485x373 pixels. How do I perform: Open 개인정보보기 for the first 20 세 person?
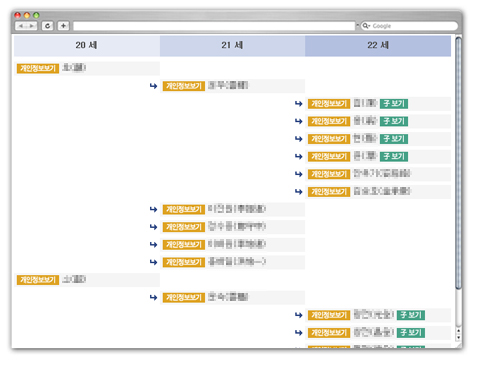38,68
